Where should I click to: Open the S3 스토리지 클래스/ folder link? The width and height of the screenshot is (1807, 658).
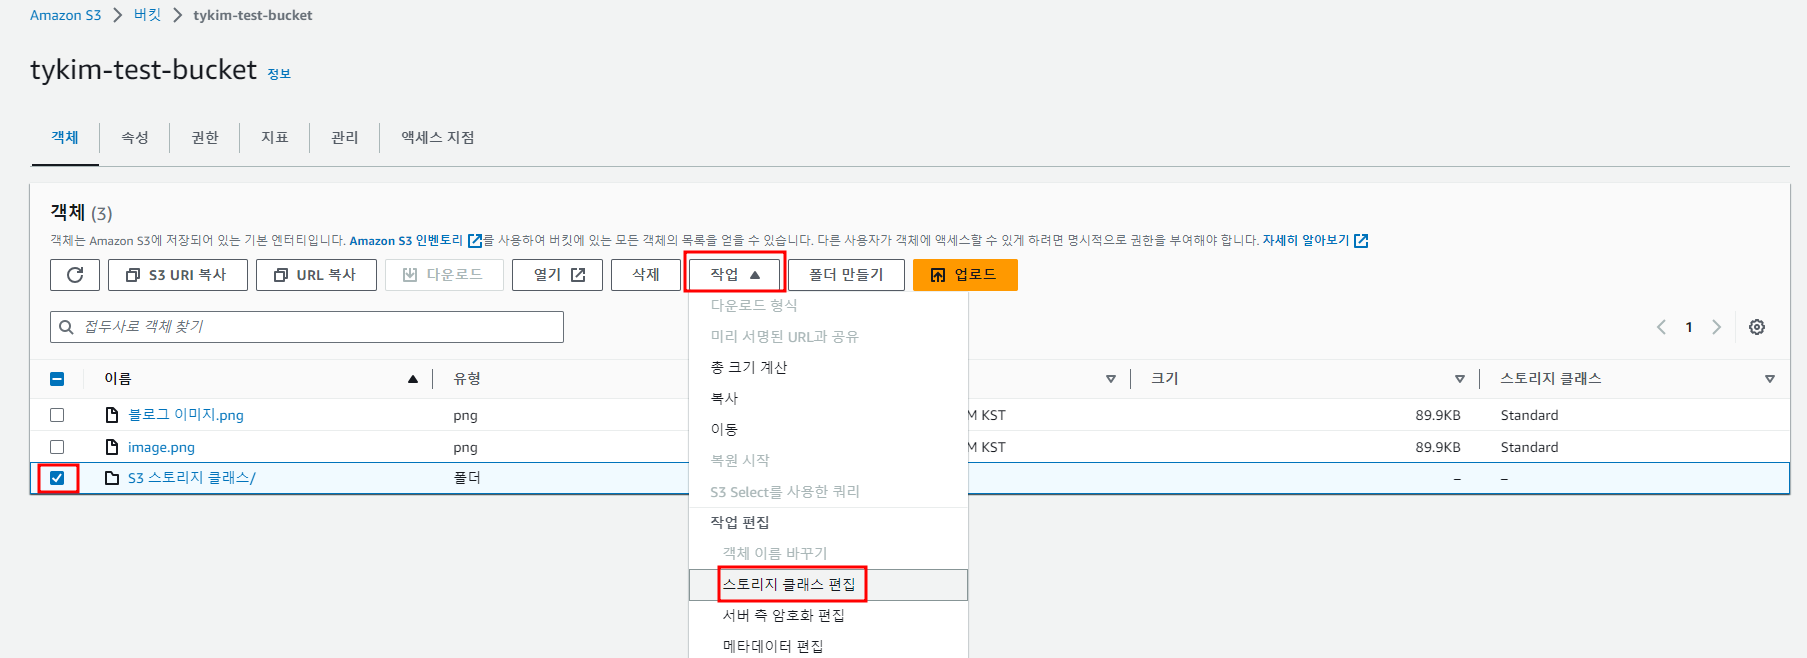(192, 478)
